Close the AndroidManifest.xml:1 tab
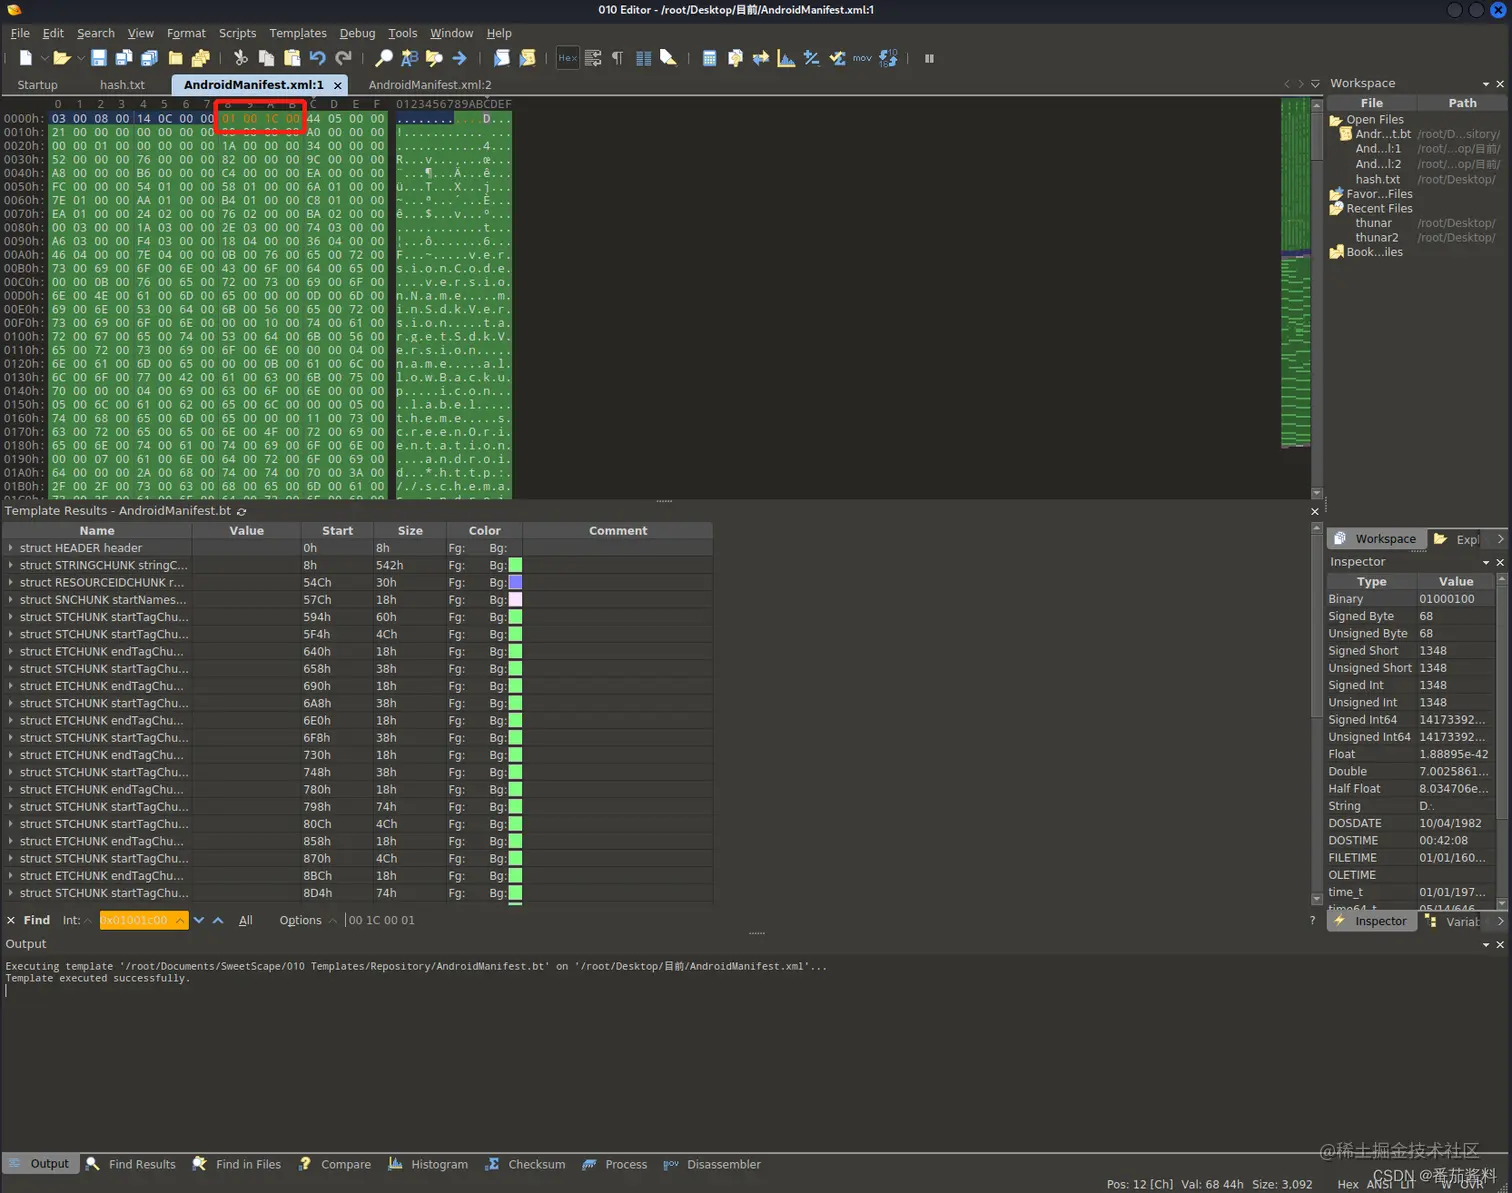Screen dimensions: 1512x1193 click(338, 86)
